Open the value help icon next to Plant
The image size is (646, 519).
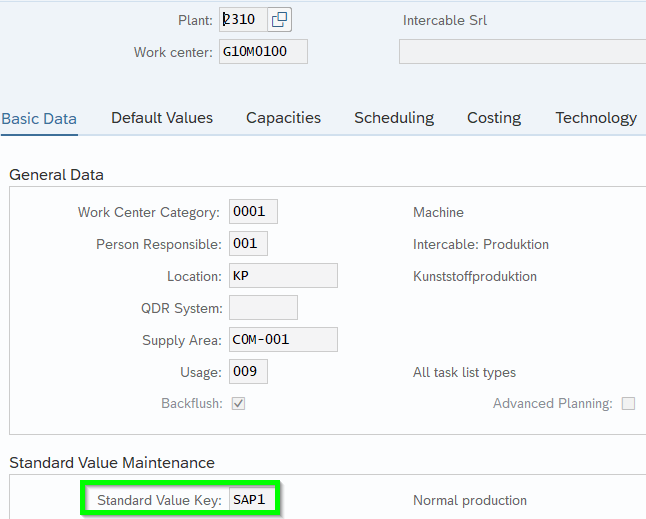pos(280,20)
